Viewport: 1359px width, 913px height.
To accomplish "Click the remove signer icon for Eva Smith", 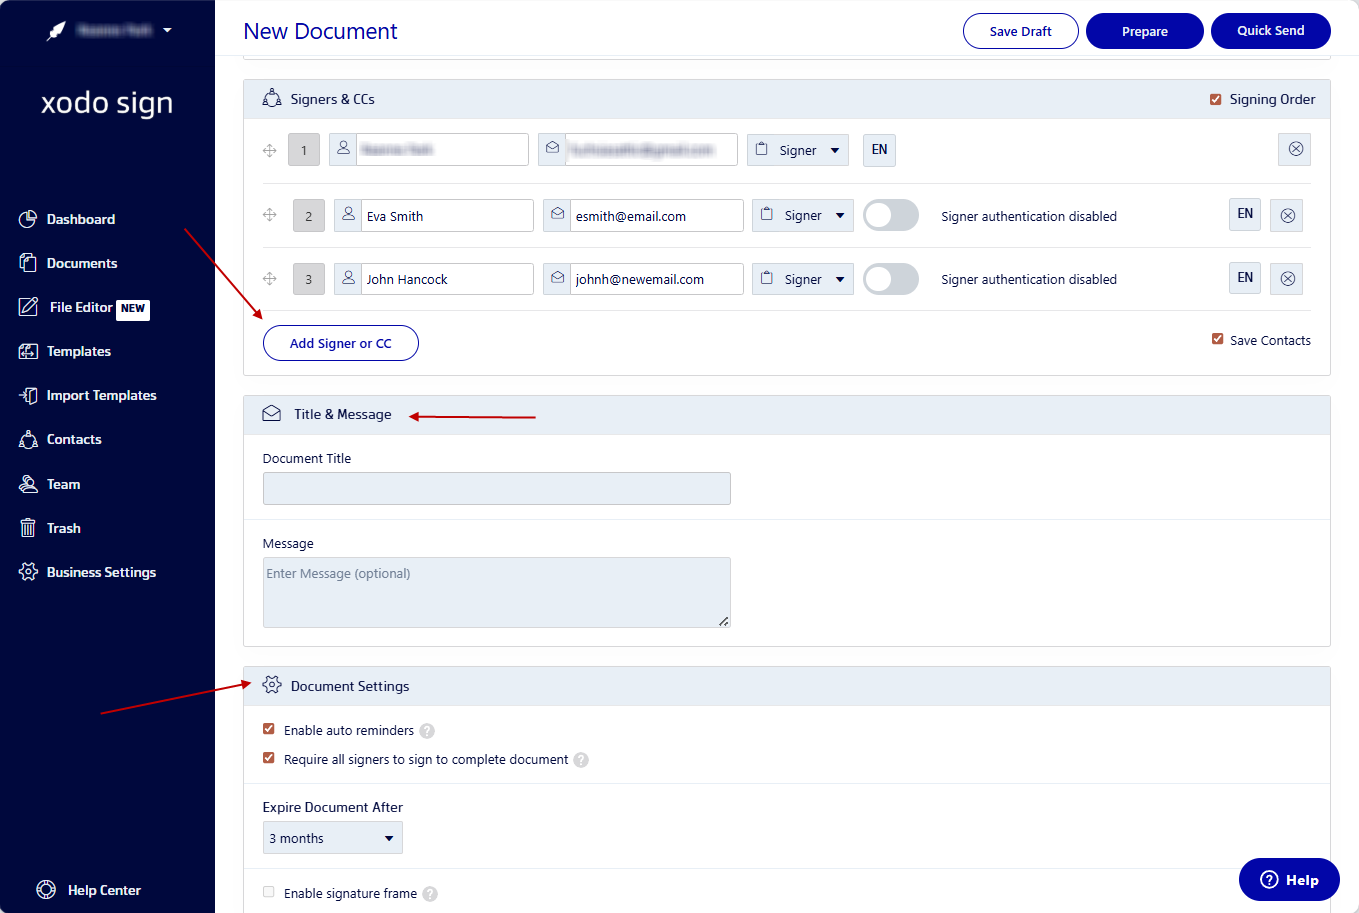I will pyautogui.click(x=1286, y=215).
